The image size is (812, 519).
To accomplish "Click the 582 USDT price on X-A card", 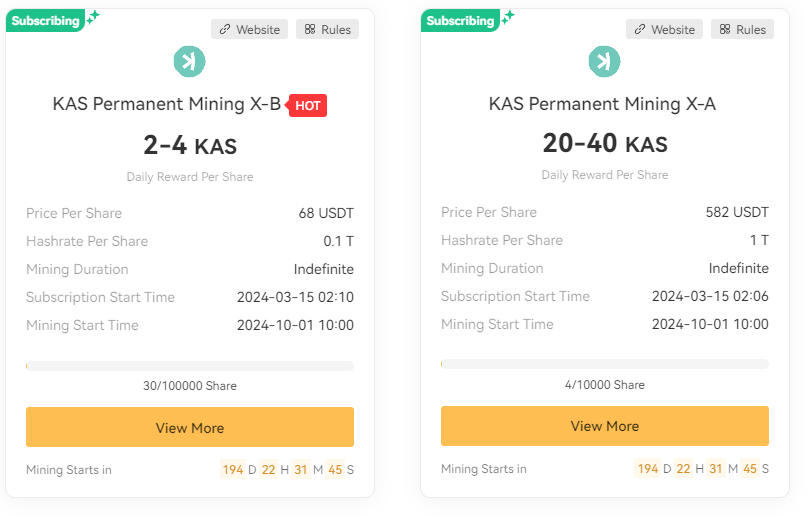I will pos(737,212).
